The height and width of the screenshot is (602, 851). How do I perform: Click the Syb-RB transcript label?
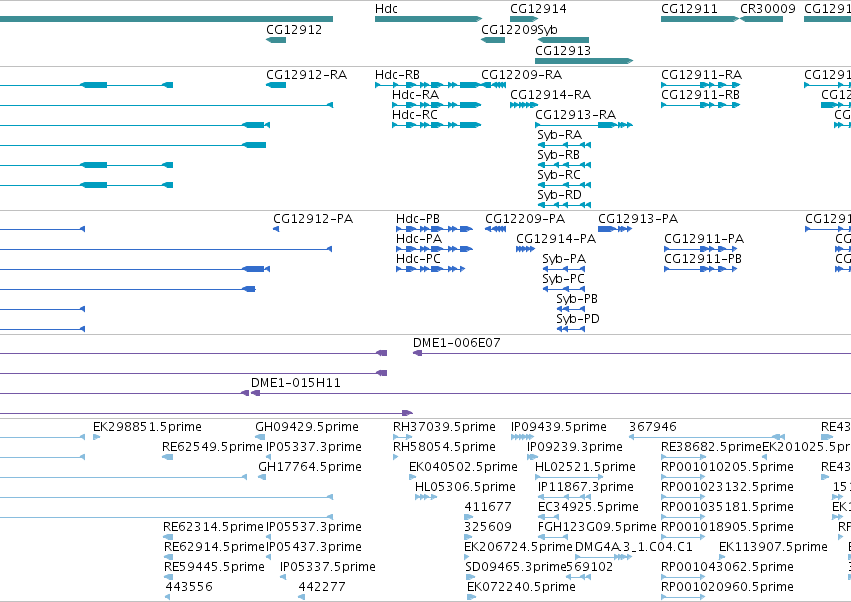coord(558,155)
